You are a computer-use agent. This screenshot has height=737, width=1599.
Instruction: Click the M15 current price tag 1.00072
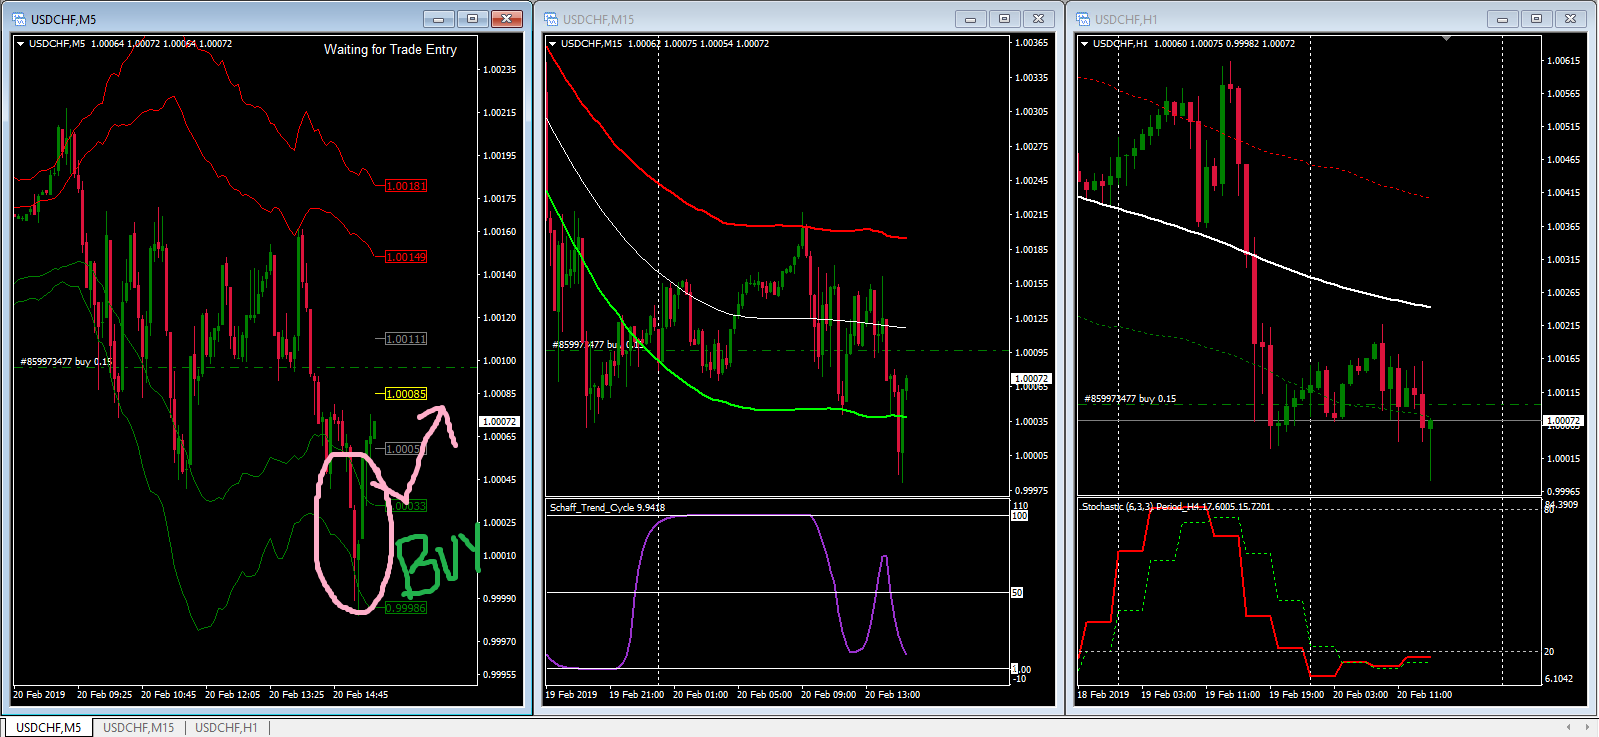pos(1031,379)
